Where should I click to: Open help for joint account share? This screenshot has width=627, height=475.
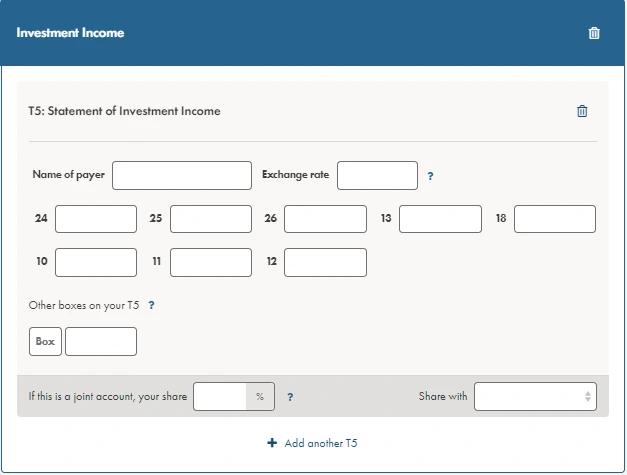pyautogui.click(x=290, y=397)
